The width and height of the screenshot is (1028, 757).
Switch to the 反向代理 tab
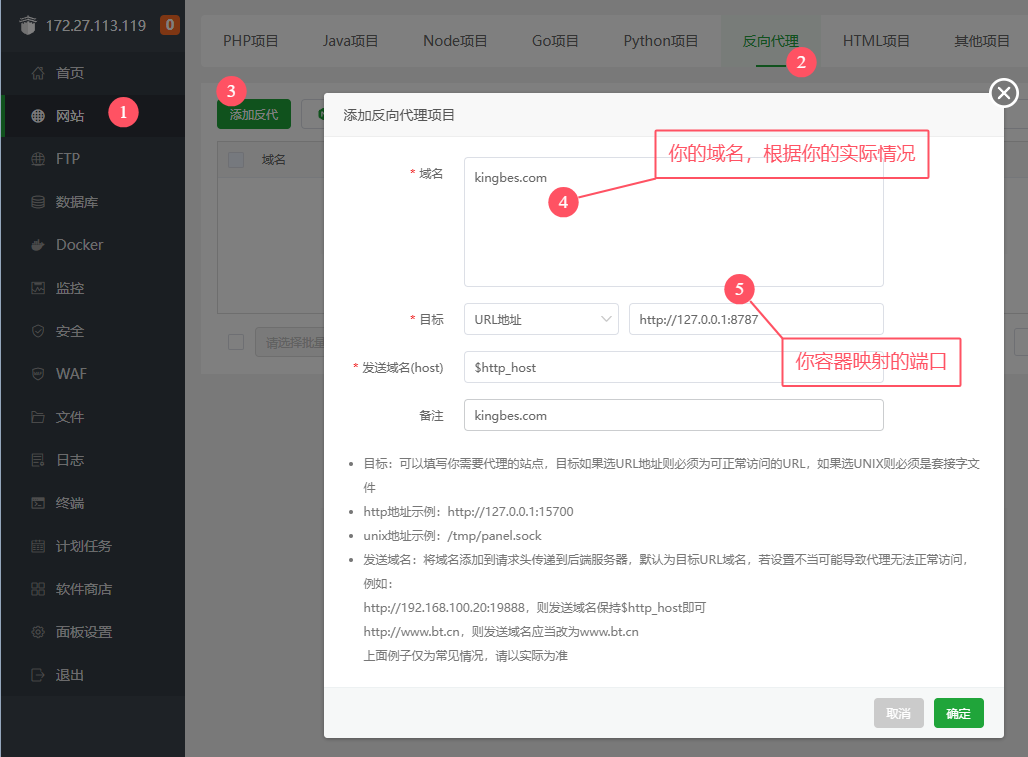pyautogui.click(x=770, y=41)
